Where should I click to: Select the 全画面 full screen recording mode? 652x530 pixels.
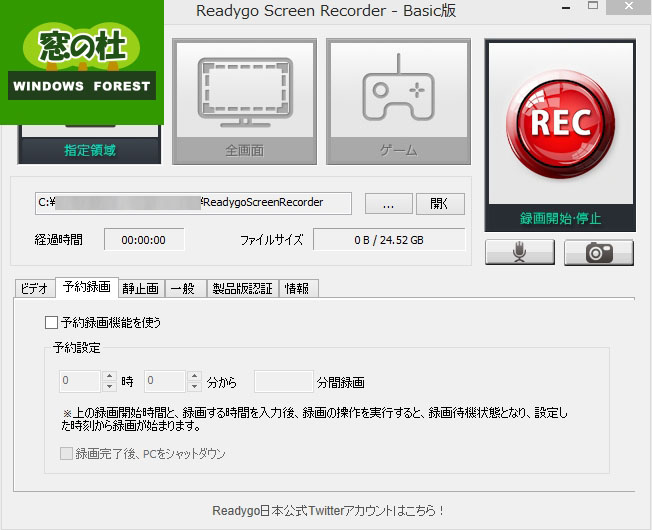point(244,102)
